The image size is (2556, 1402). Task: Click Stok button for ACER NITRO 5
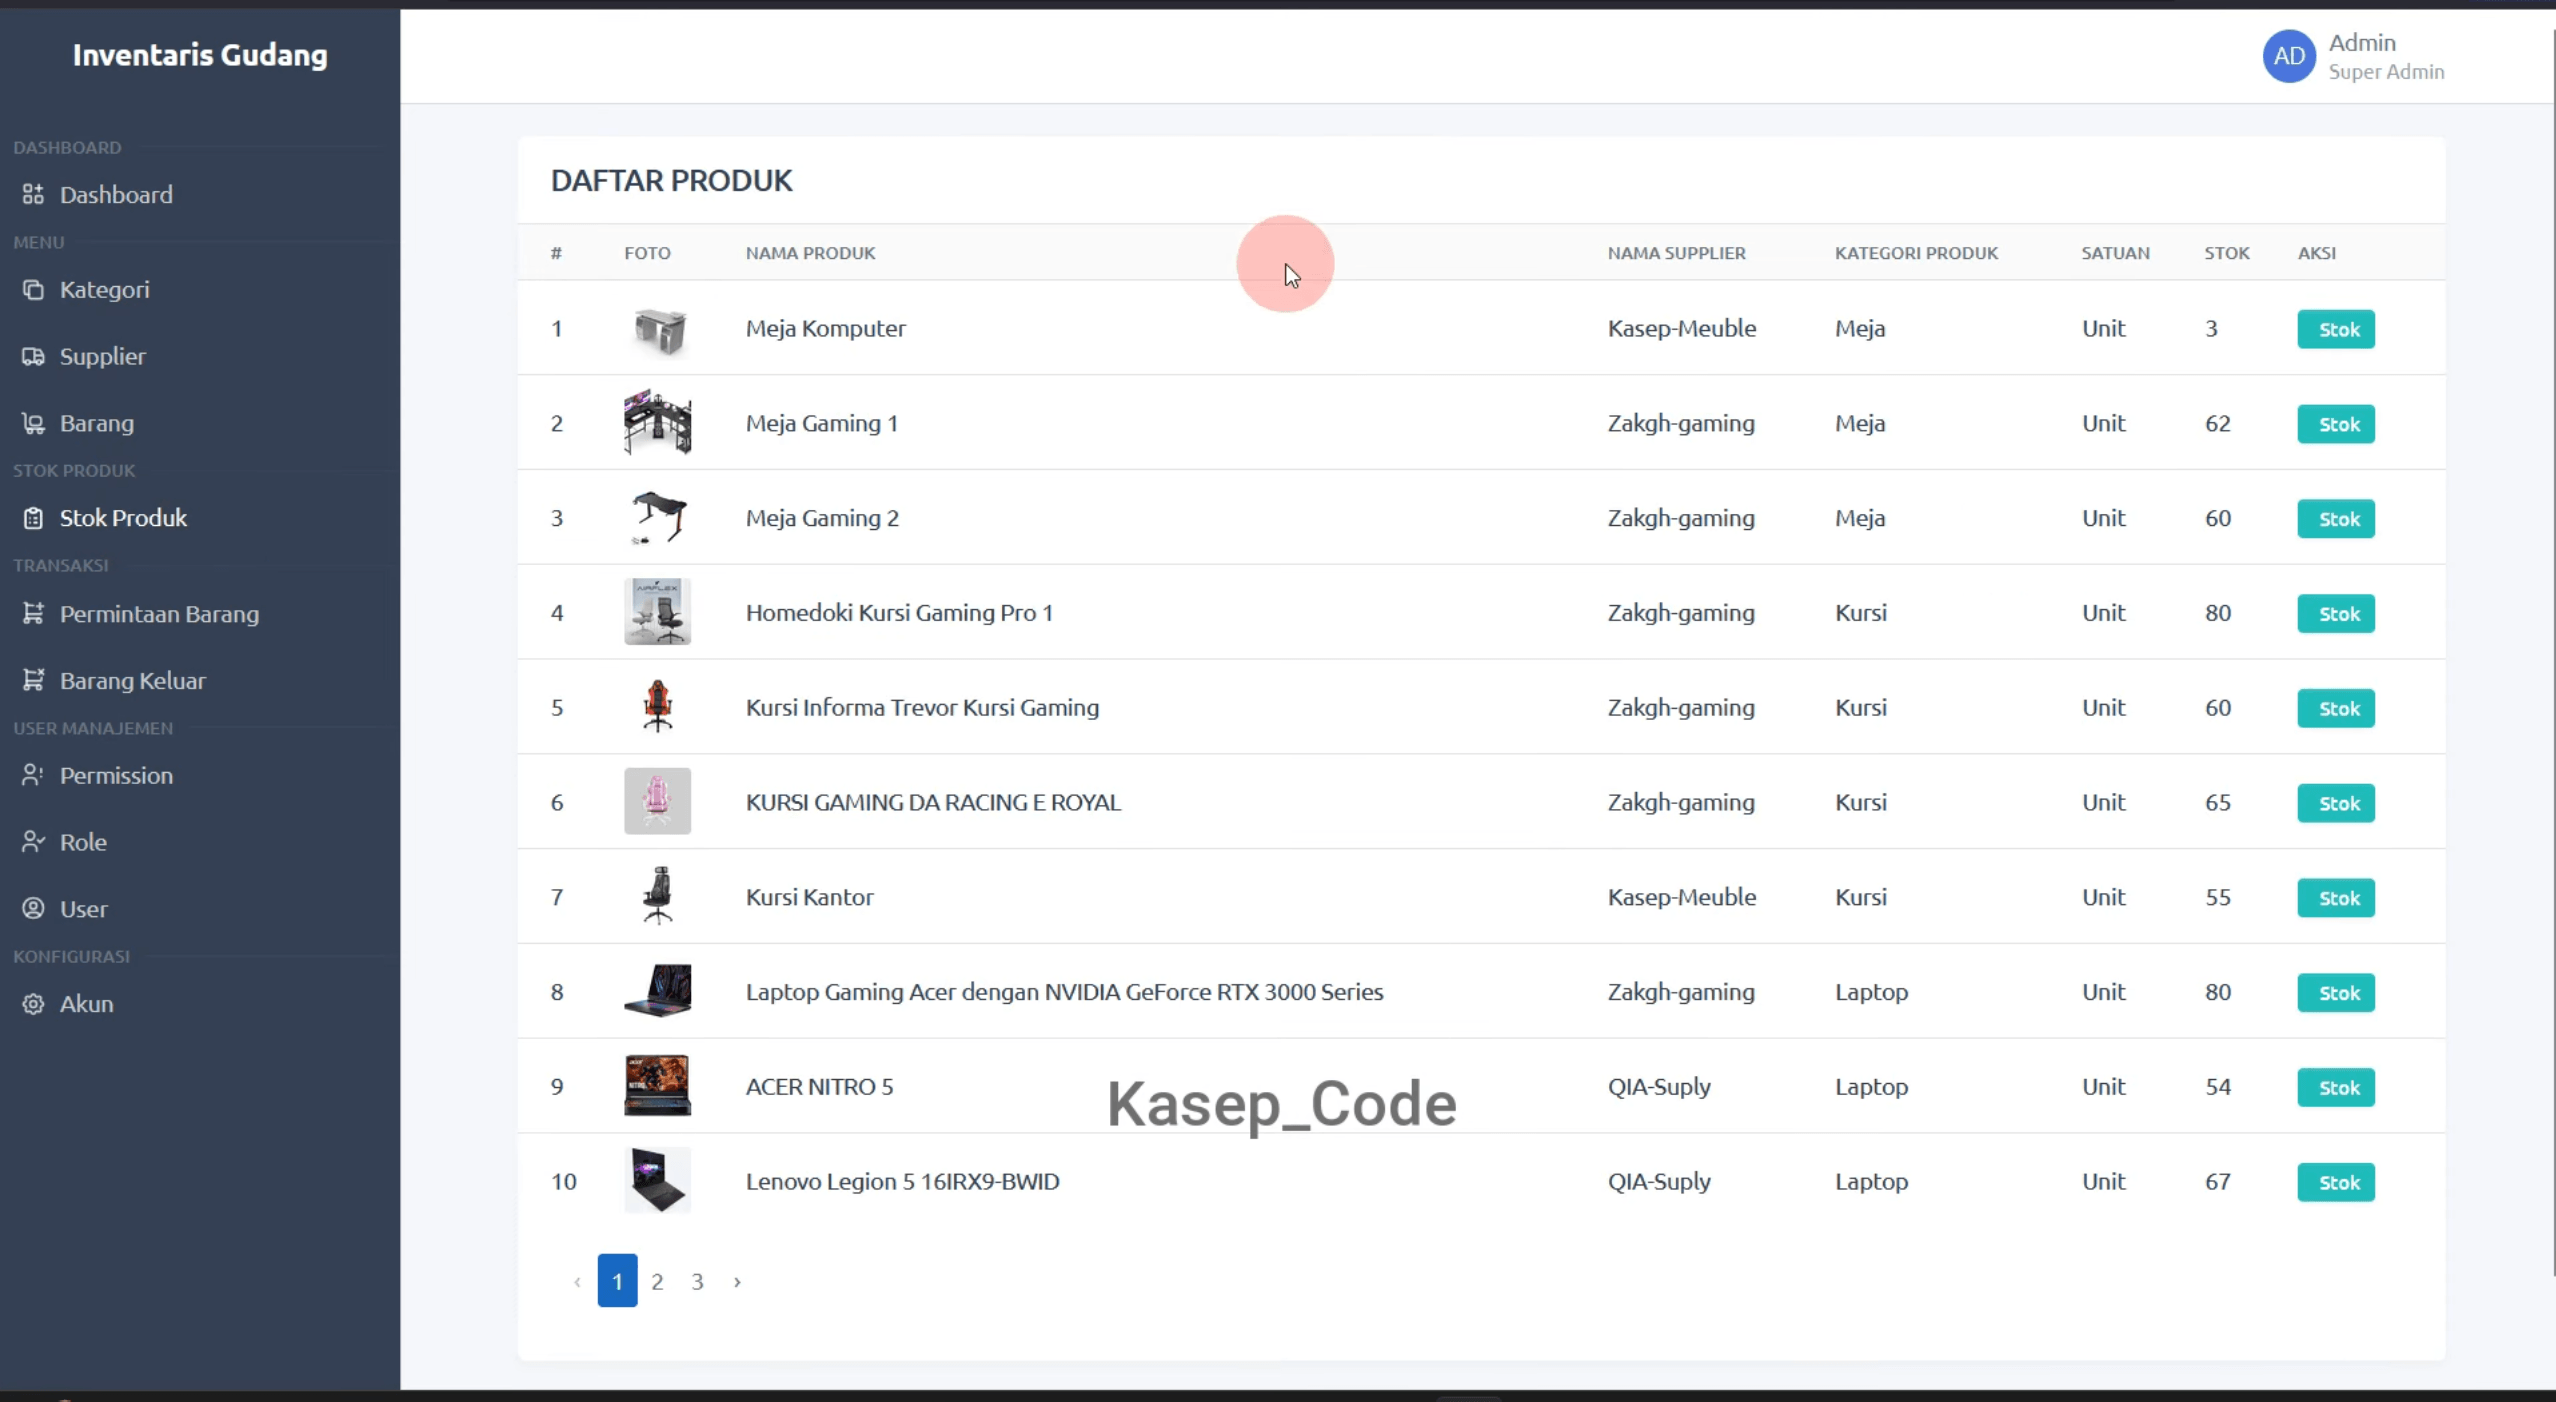pos(2336,1087)
